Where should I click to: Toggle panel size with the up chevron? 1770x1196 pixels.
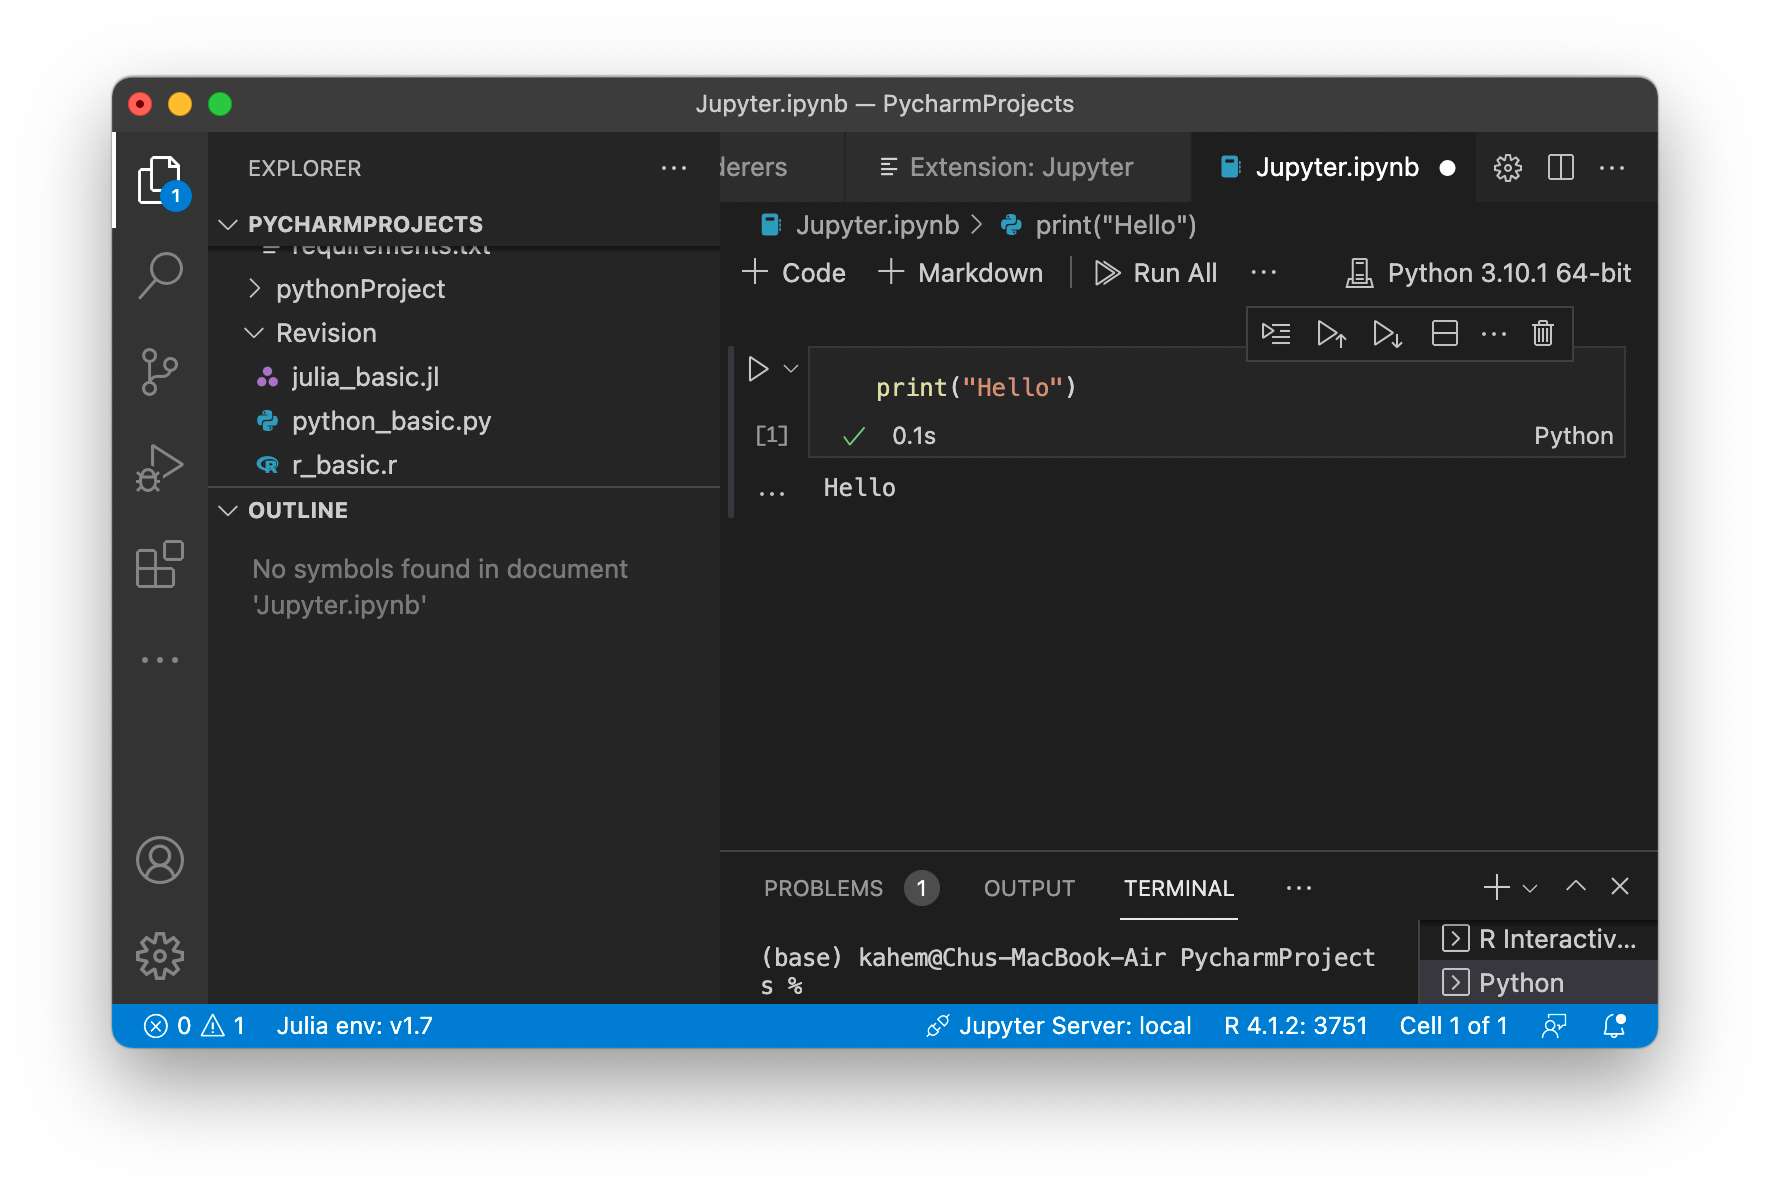pos(1575,887)
